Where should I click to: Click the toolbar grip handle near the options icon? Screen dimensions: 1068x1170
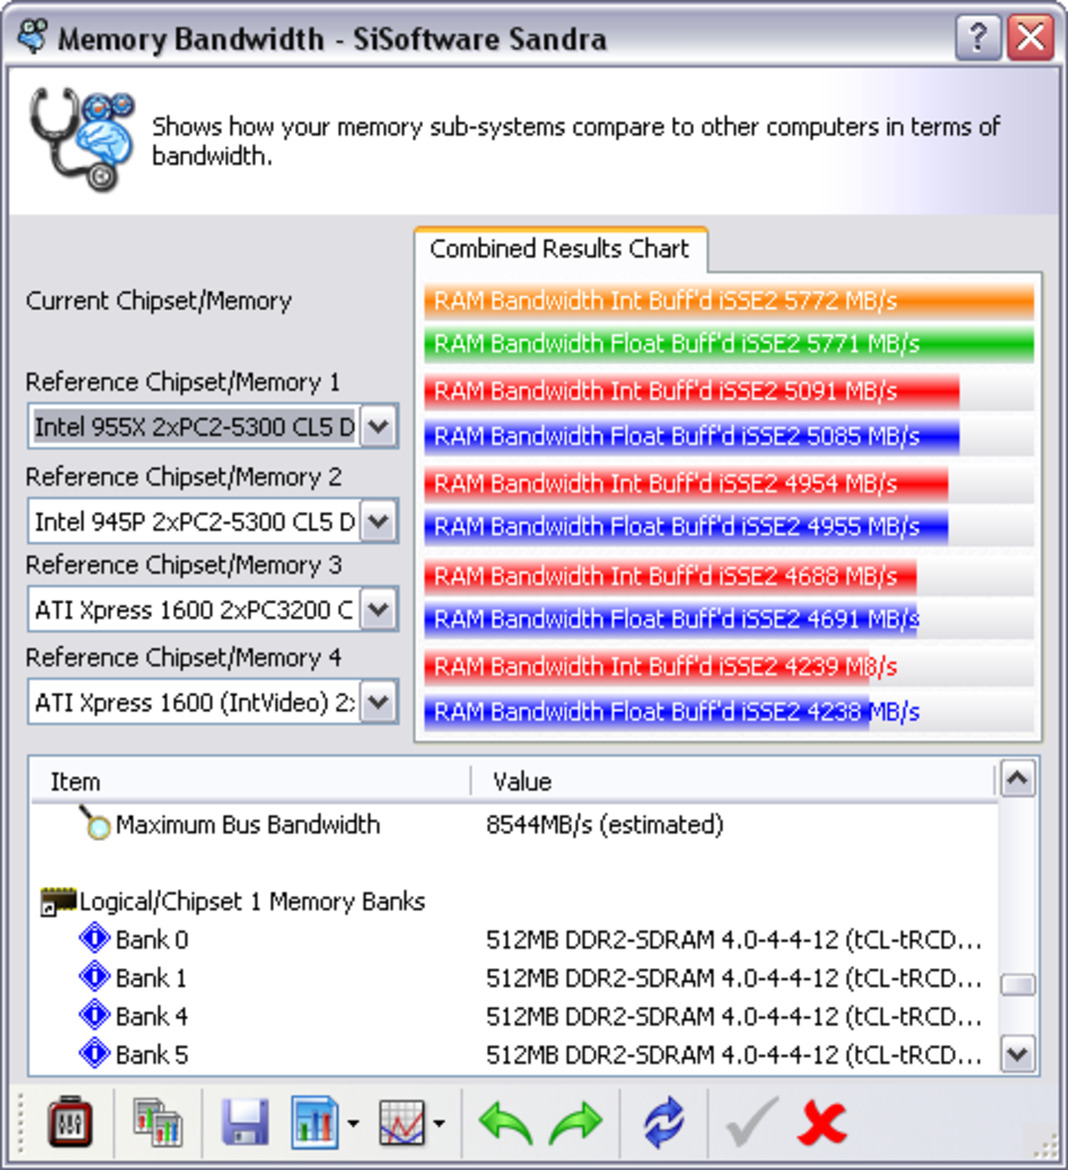(20, 1123)
